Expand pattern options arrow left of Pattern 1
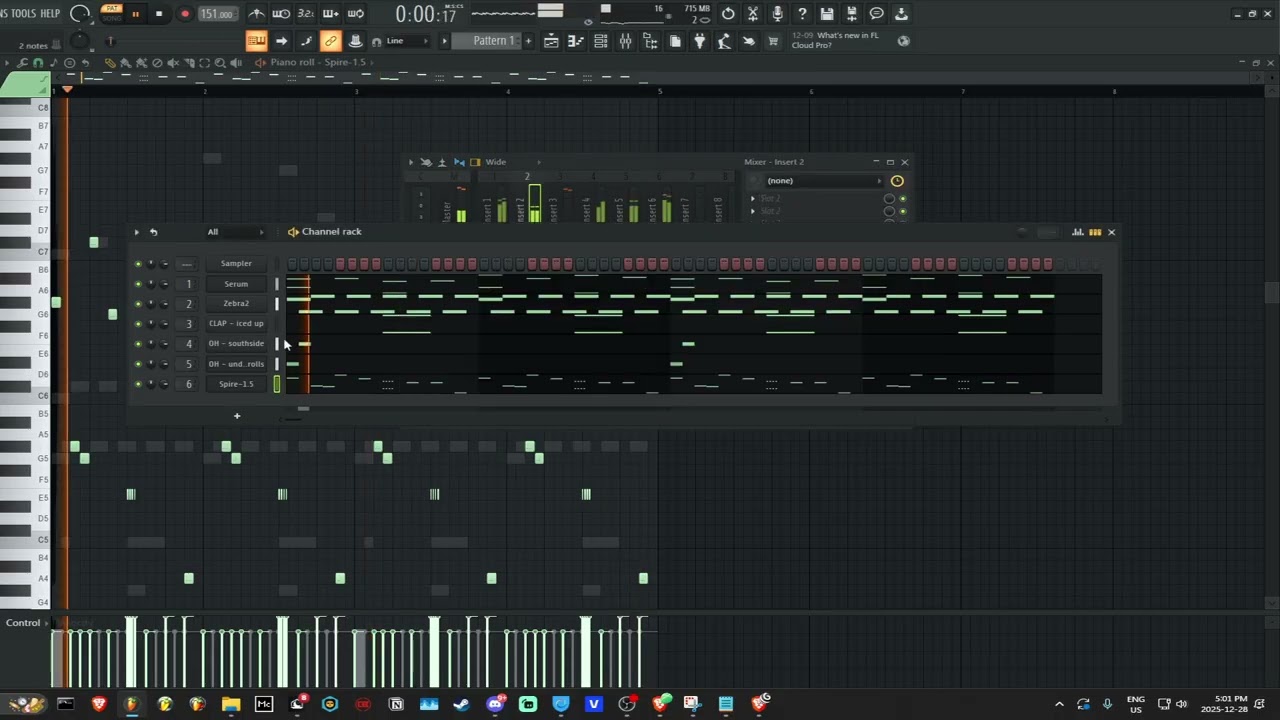Viewport: 1280px width, 720px height. click(x=444, y=41)
